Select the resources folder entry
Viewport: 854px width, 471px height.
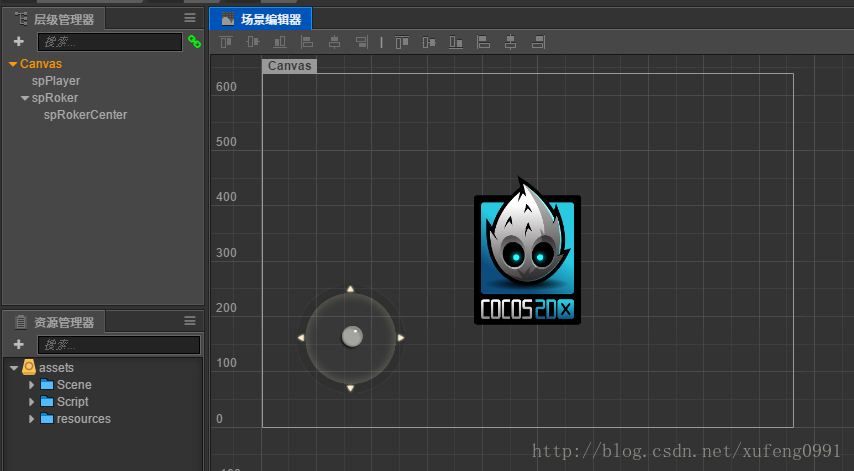pyautogui.click(x=83, y=418)
